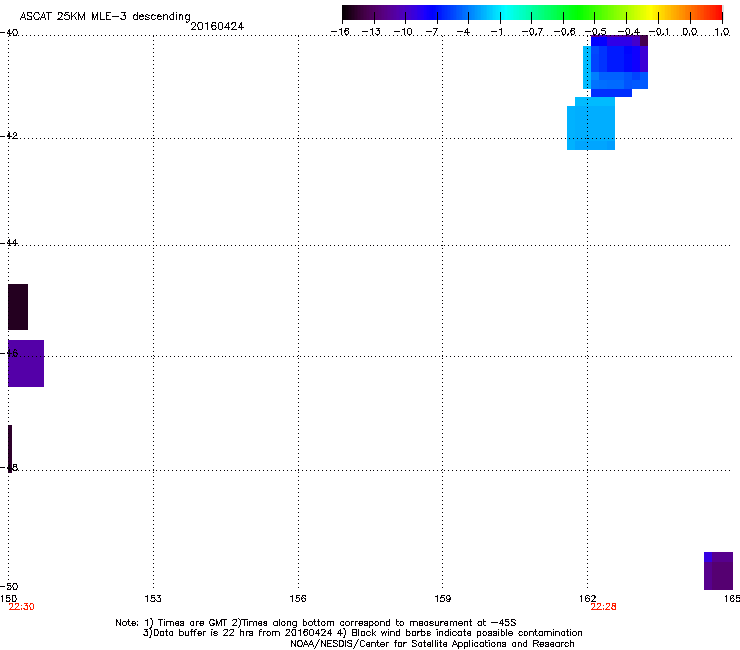Click the longitude label 159

pos(442,599)
